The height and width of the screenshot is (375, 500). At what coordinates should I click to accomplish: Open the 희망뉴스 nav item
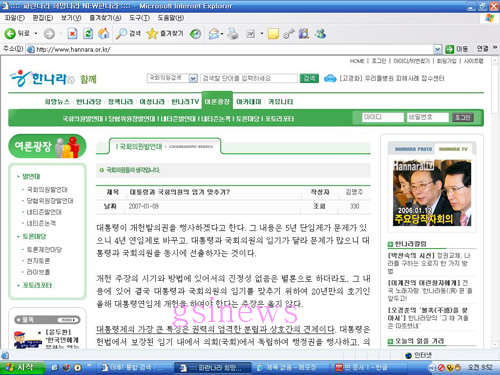57,102
